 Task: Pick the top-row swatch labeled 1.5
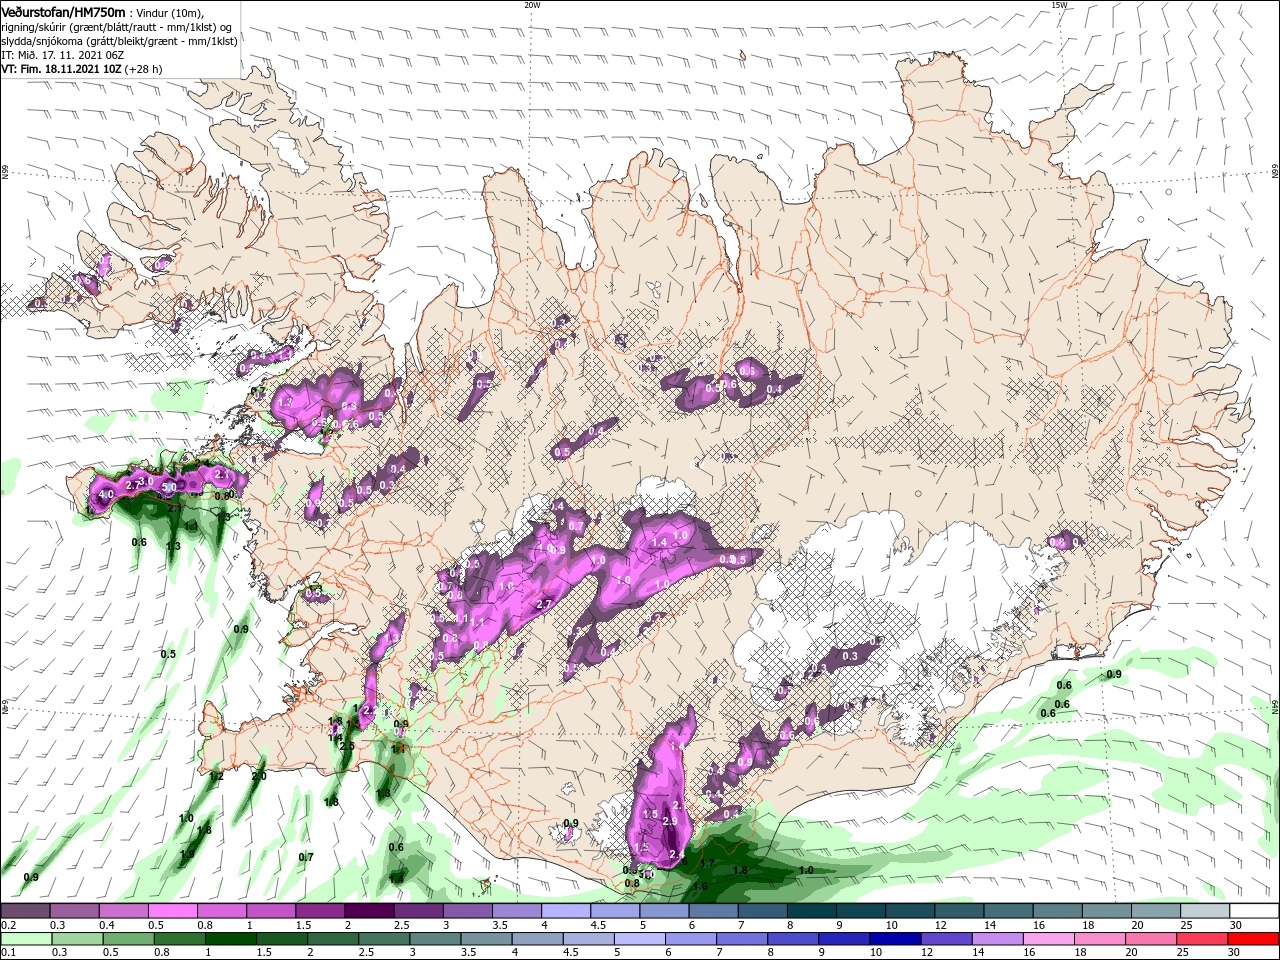(319, 911)
